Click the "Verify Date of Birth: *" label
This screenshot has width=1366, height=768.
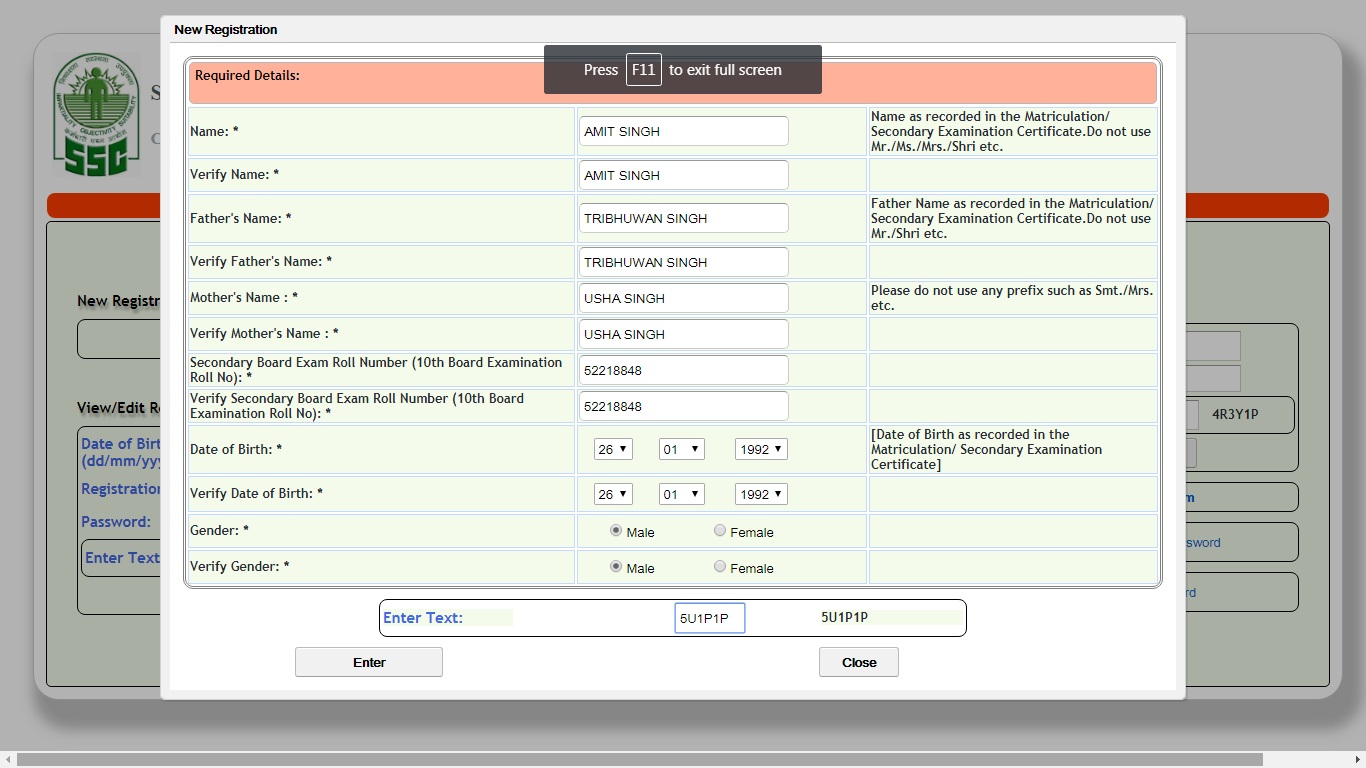pyautogui.click(x=256, y=494)
